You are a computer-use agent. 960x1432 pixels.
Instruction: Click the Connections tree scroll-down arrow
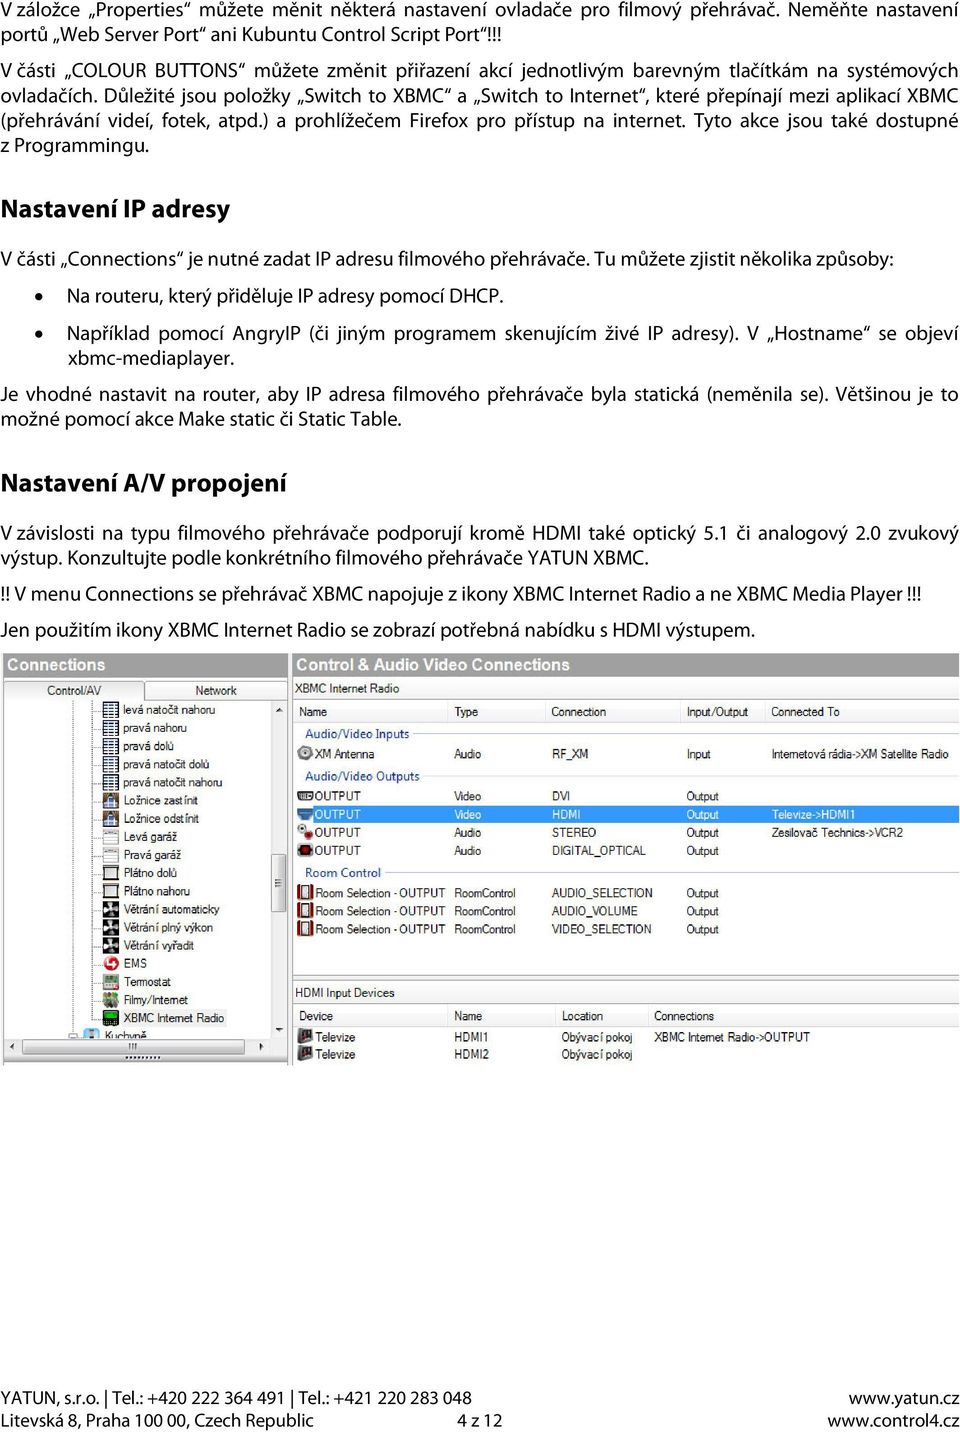pos(279,1030)
